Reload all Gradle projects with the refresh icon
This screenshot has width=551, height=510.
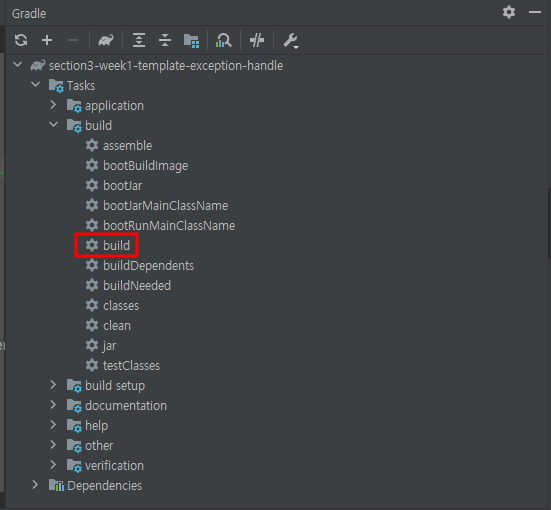coord(21,40)
